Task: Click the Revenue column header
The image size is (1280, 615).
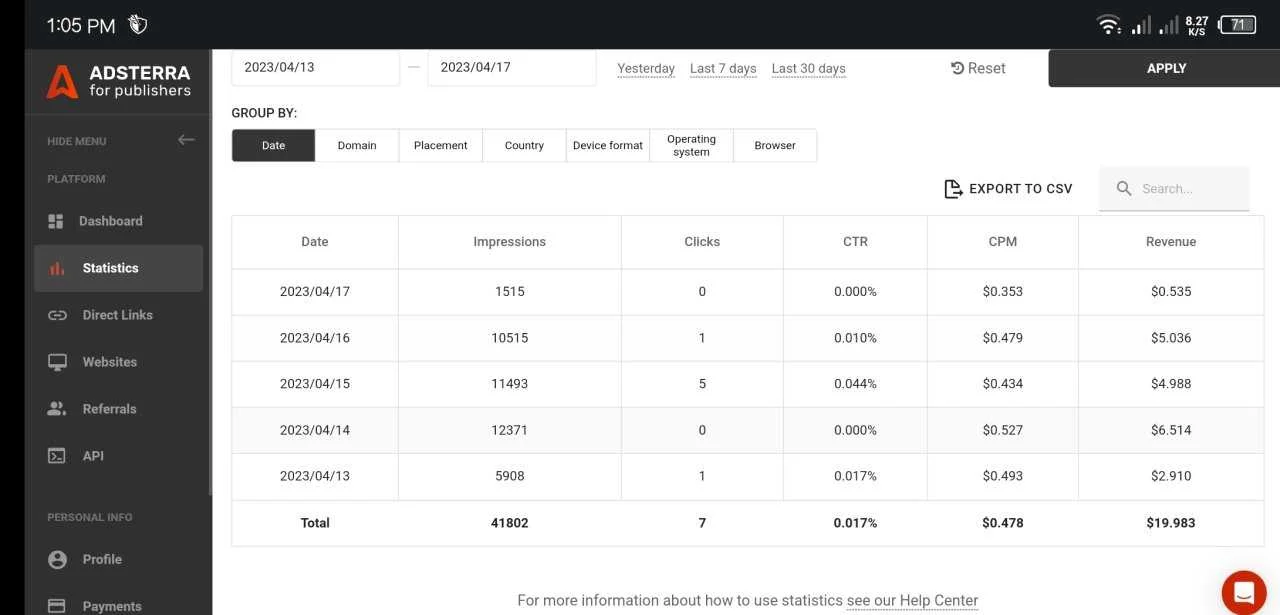Action: point(1171,242)
